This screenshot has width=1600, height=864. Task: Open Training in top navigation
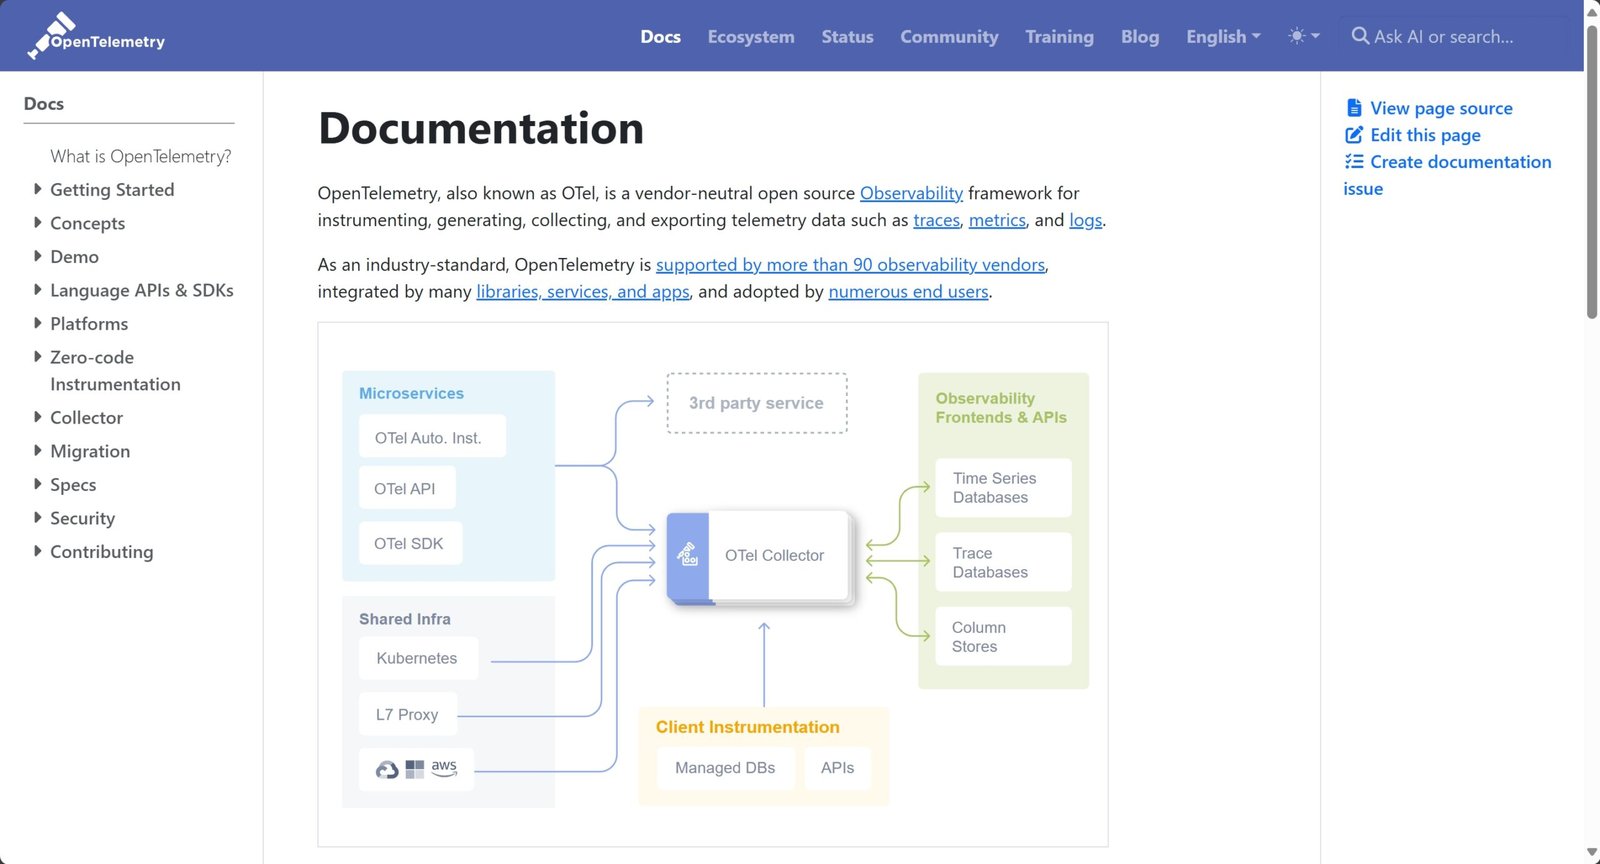[1059, 36]
